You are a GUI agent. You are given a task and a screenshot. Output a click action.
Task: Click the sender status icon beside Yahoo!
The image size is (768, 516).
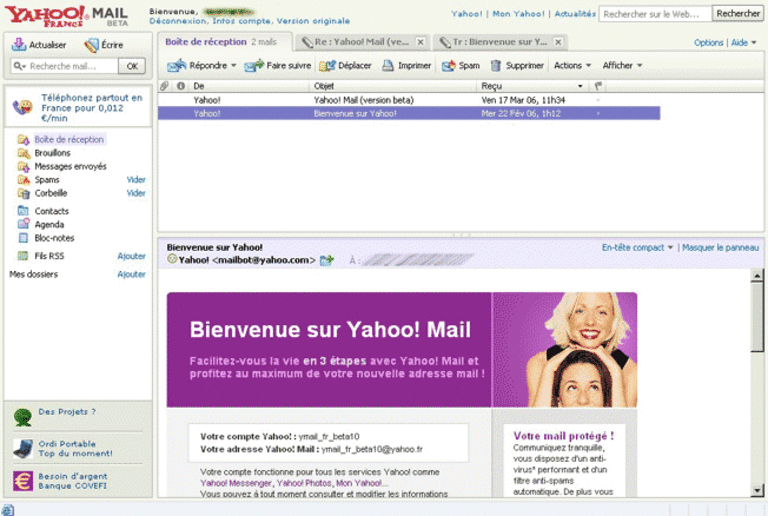click(x=172, y=259)
